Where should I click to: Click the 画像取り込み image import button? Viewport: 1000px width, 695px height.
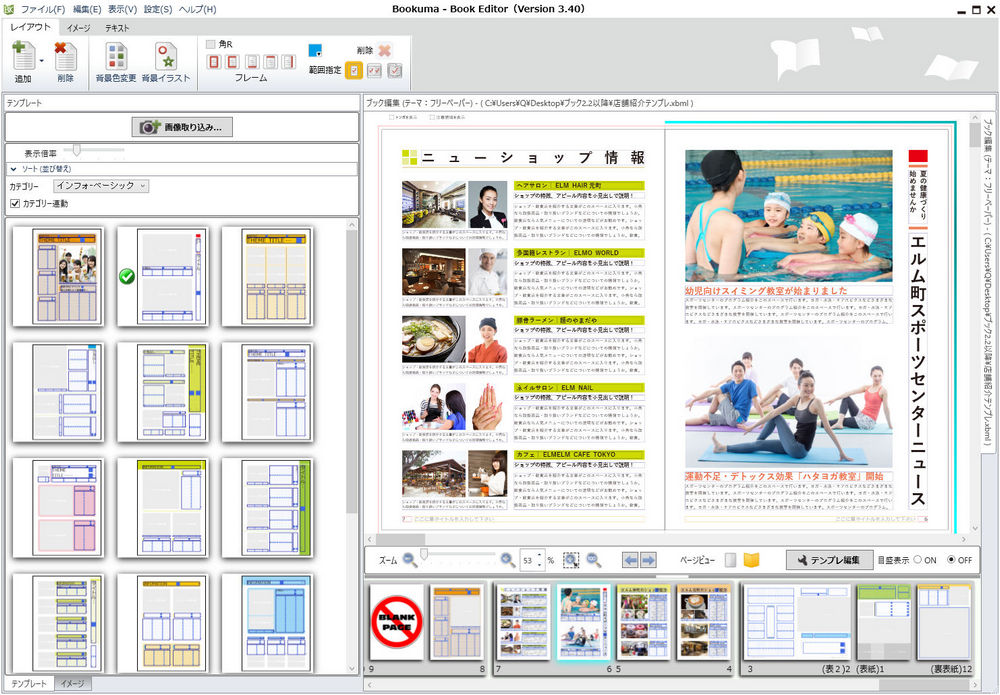click(x=181, y=127)
